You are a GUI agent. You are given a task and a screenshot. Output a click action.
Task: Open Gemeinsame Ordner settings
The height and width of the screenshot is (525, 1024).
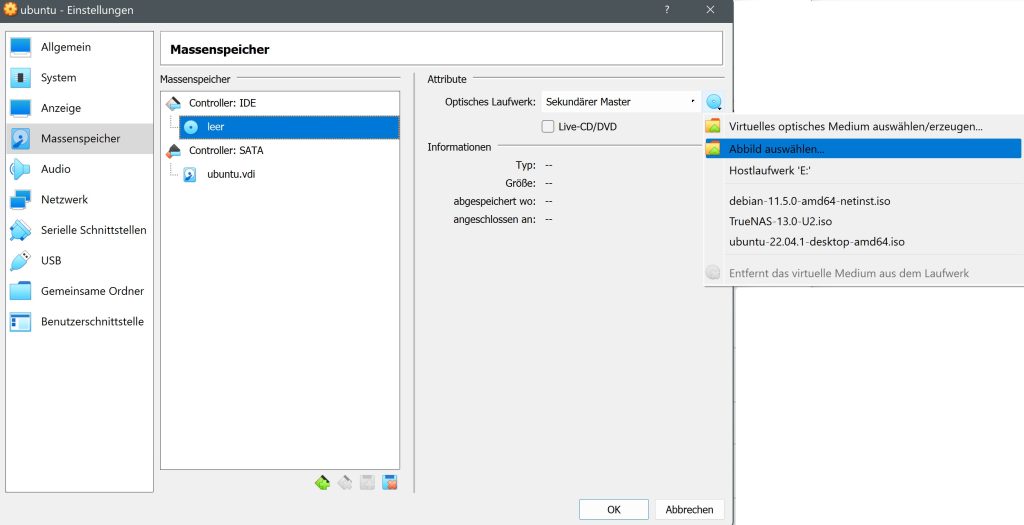(80, 291)
